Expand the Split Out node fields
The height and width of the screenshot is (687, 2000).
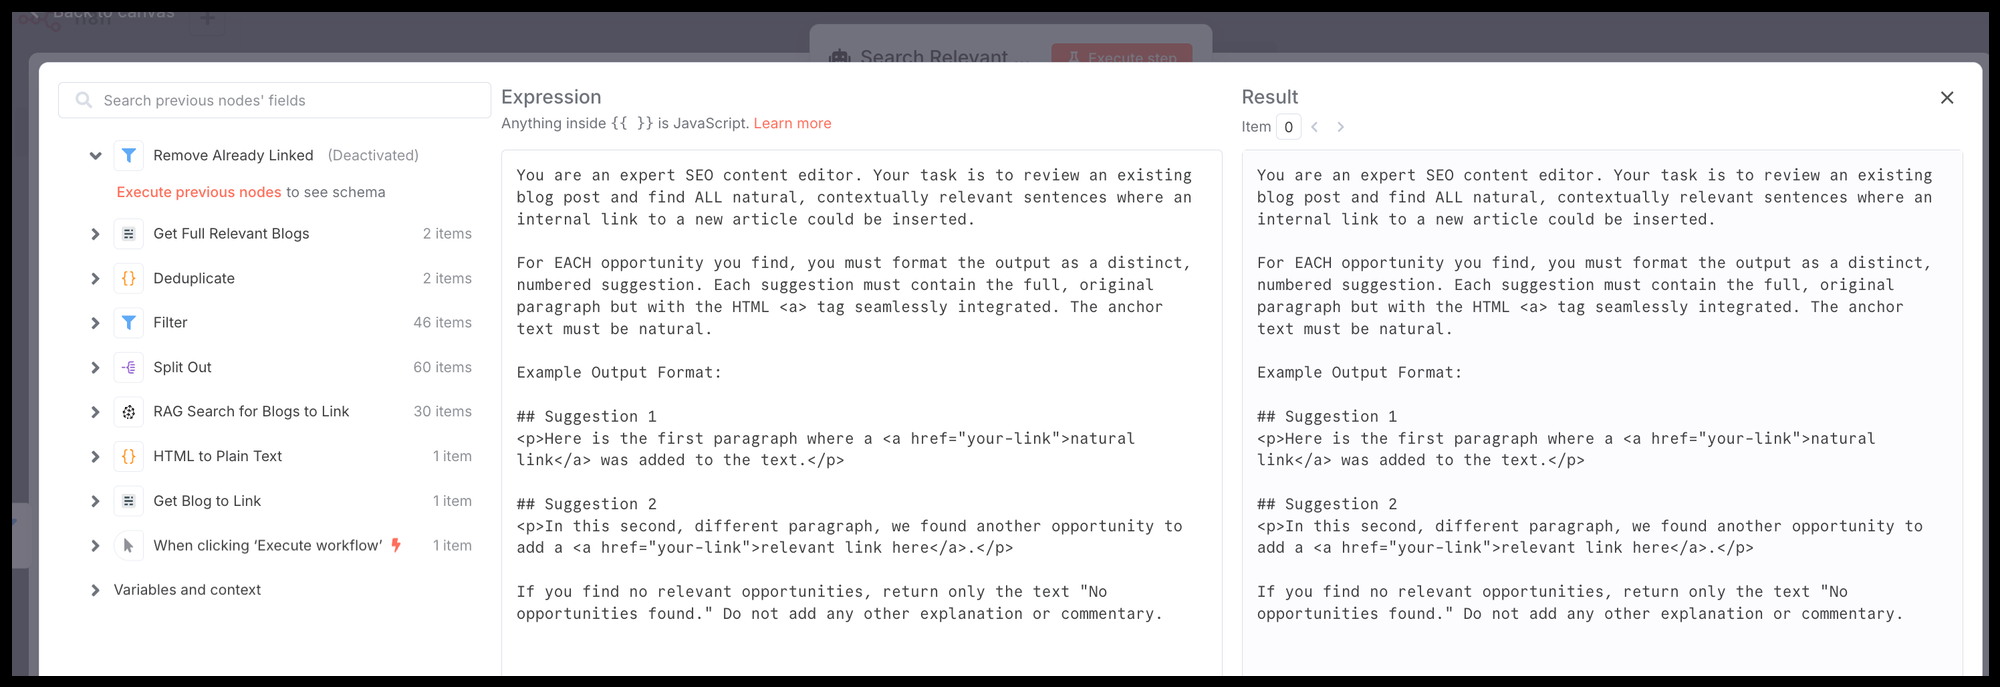[x=95, y=368]
